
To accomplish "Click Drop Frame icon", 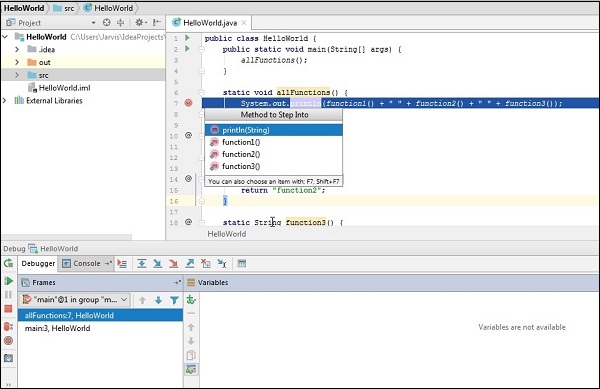I will pyautogui.click(x=206, y=264).
